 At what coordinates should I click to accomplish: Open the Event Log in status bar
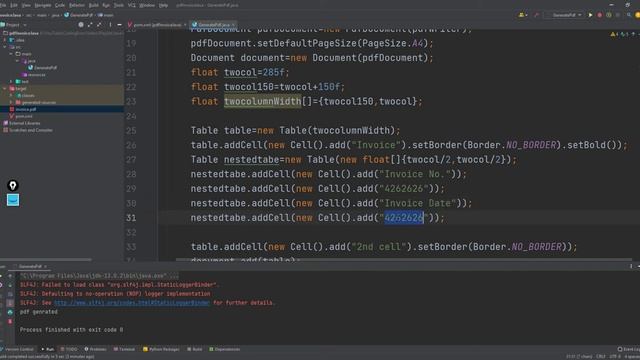pos(629,349)
